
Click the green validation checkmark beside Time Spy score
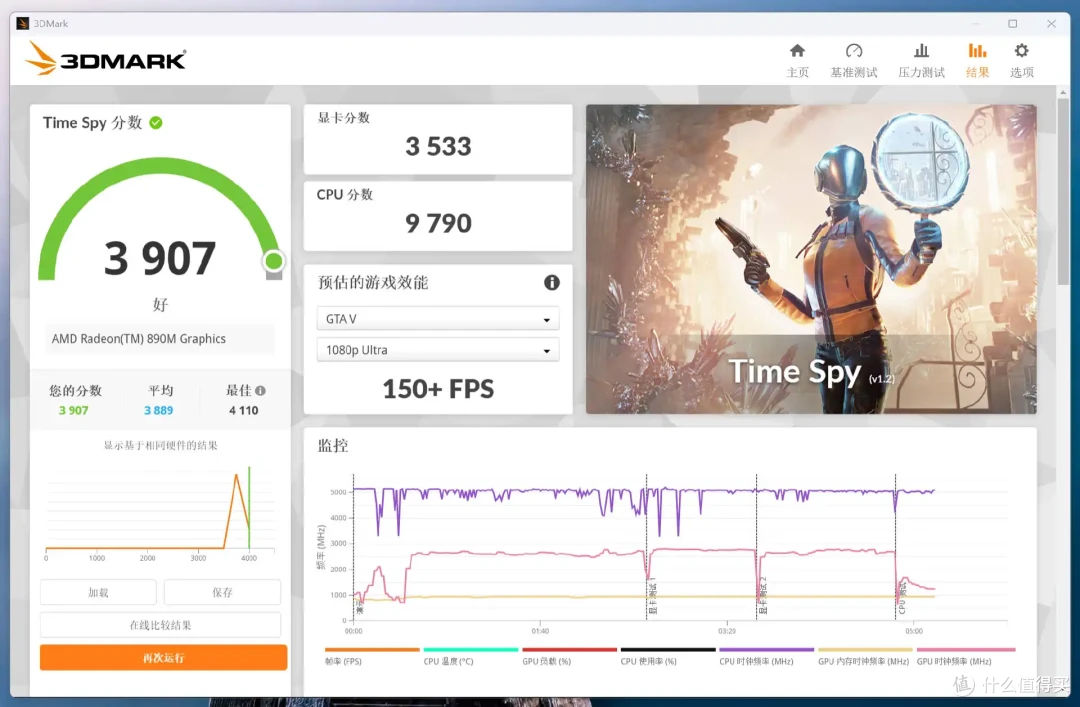[156, 123]
